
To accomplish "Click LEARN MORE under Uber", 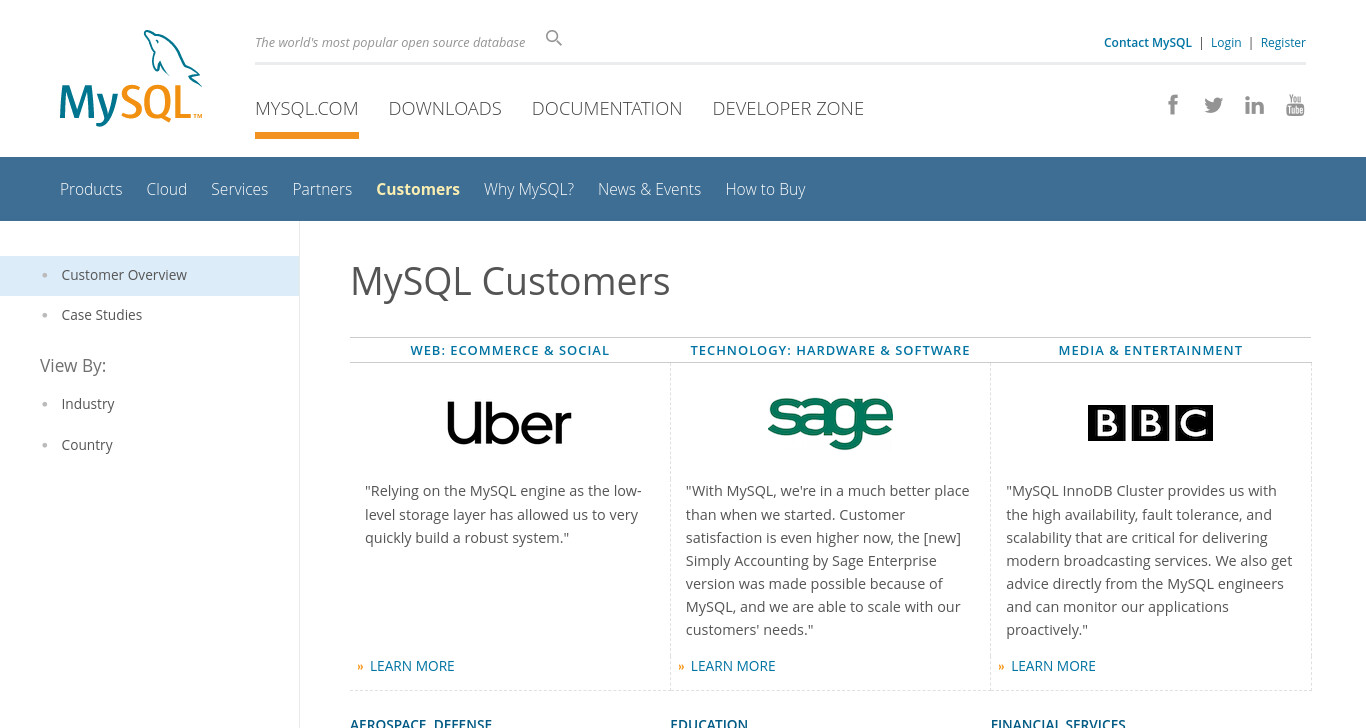I will [x=412, y=666].
